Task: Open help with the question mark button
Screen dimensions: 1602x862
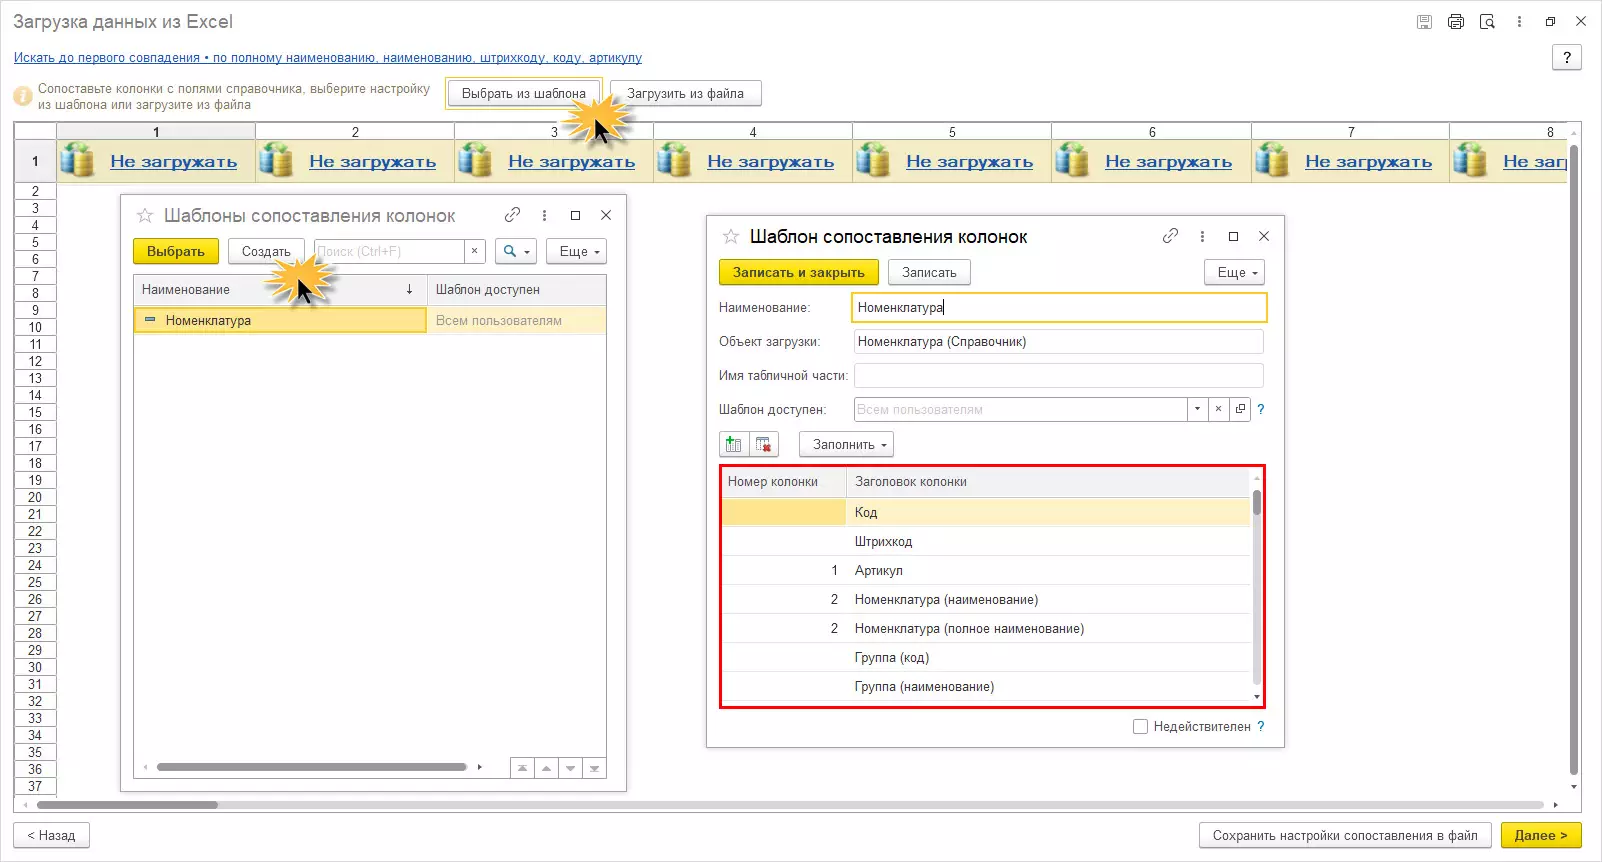Action: click(1567, 58)
